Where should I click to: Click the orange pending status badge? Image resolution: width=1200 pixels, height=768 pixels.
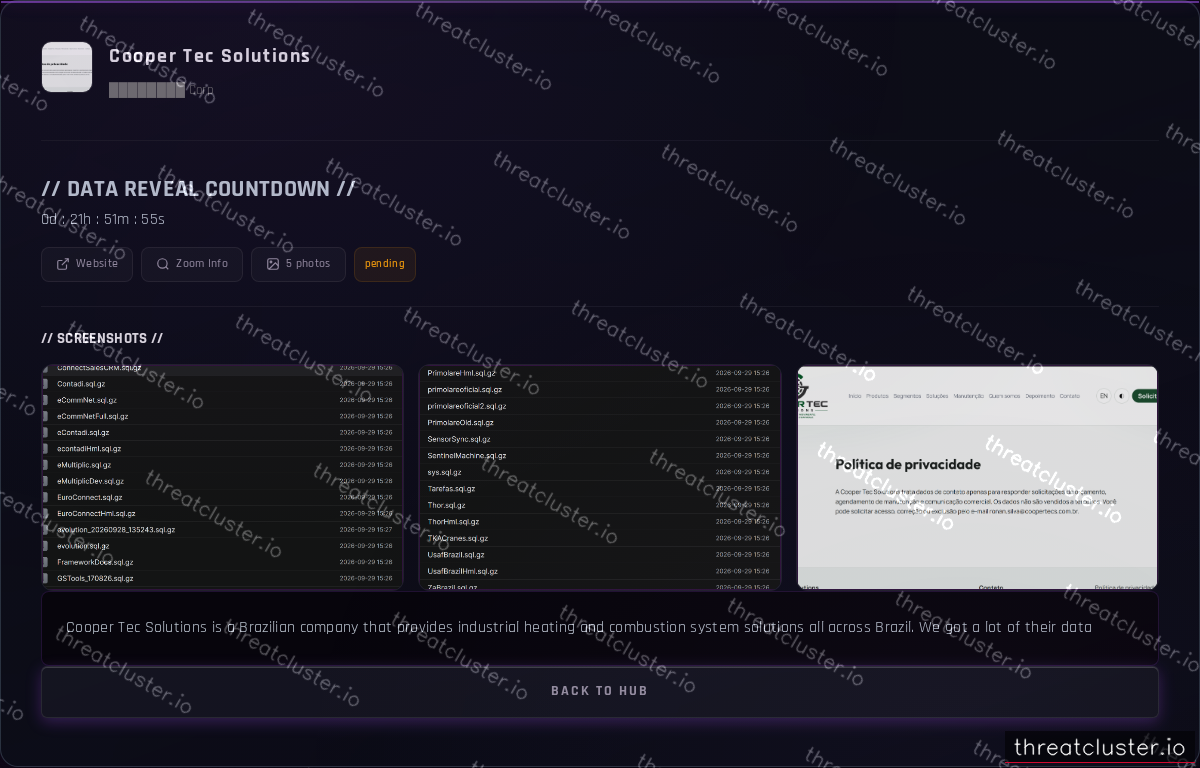[385, 264]
